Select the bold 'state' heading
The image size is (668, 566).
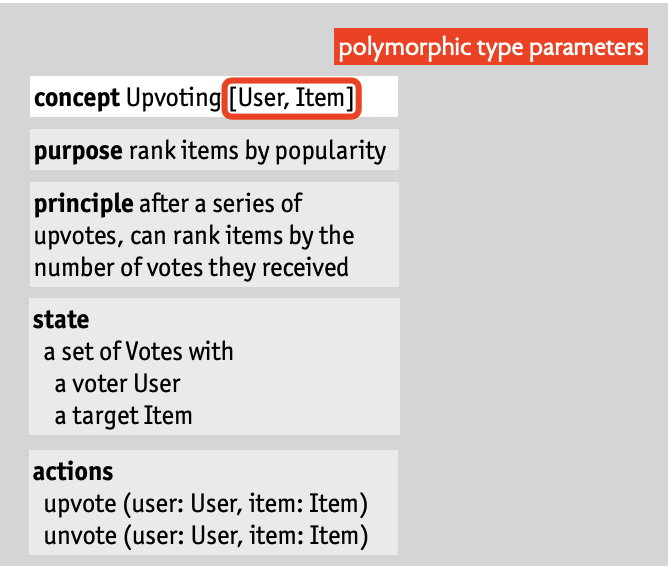[x=61, y=319]
